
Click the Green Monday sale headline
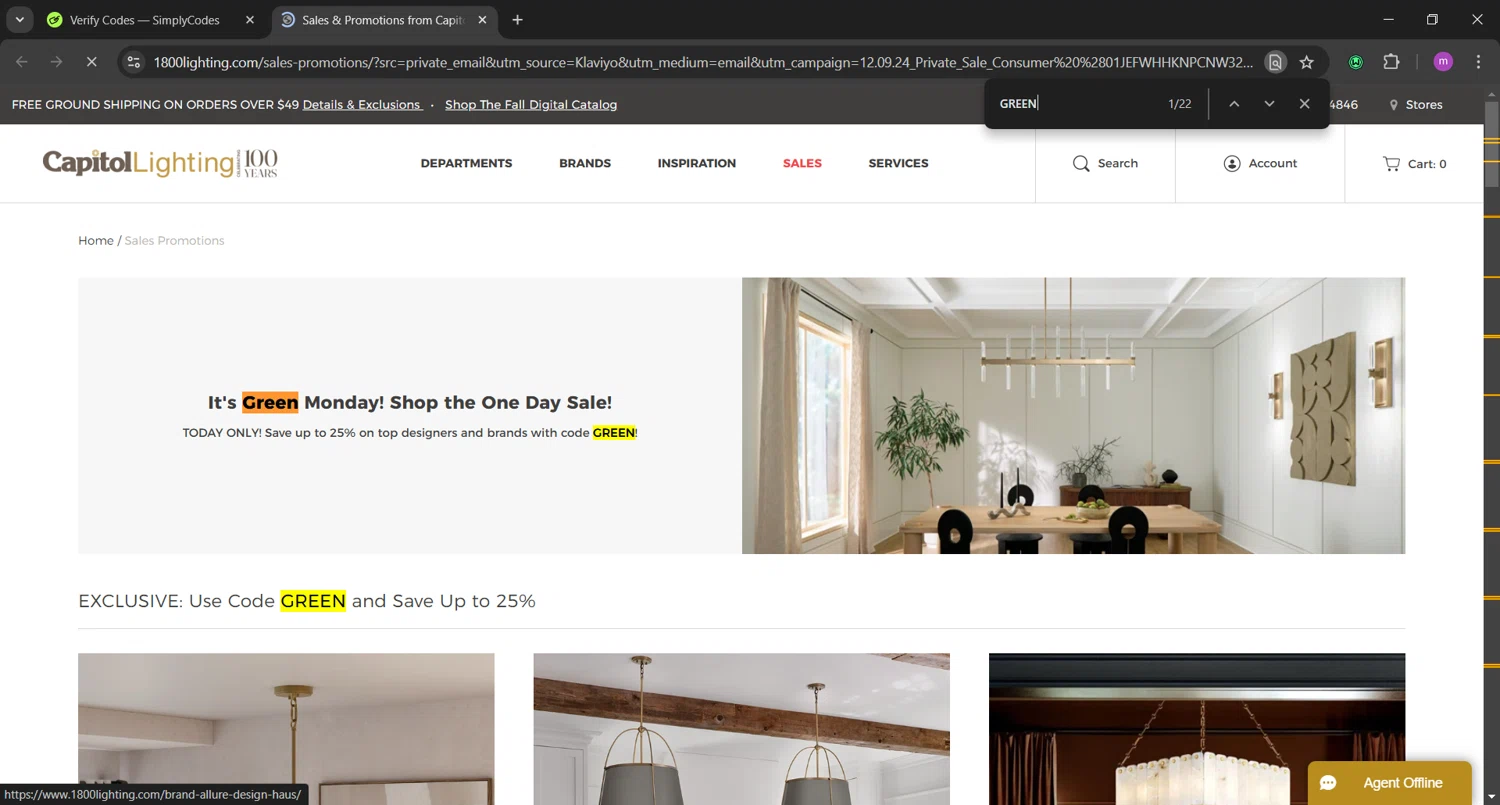tap(410, 402)
